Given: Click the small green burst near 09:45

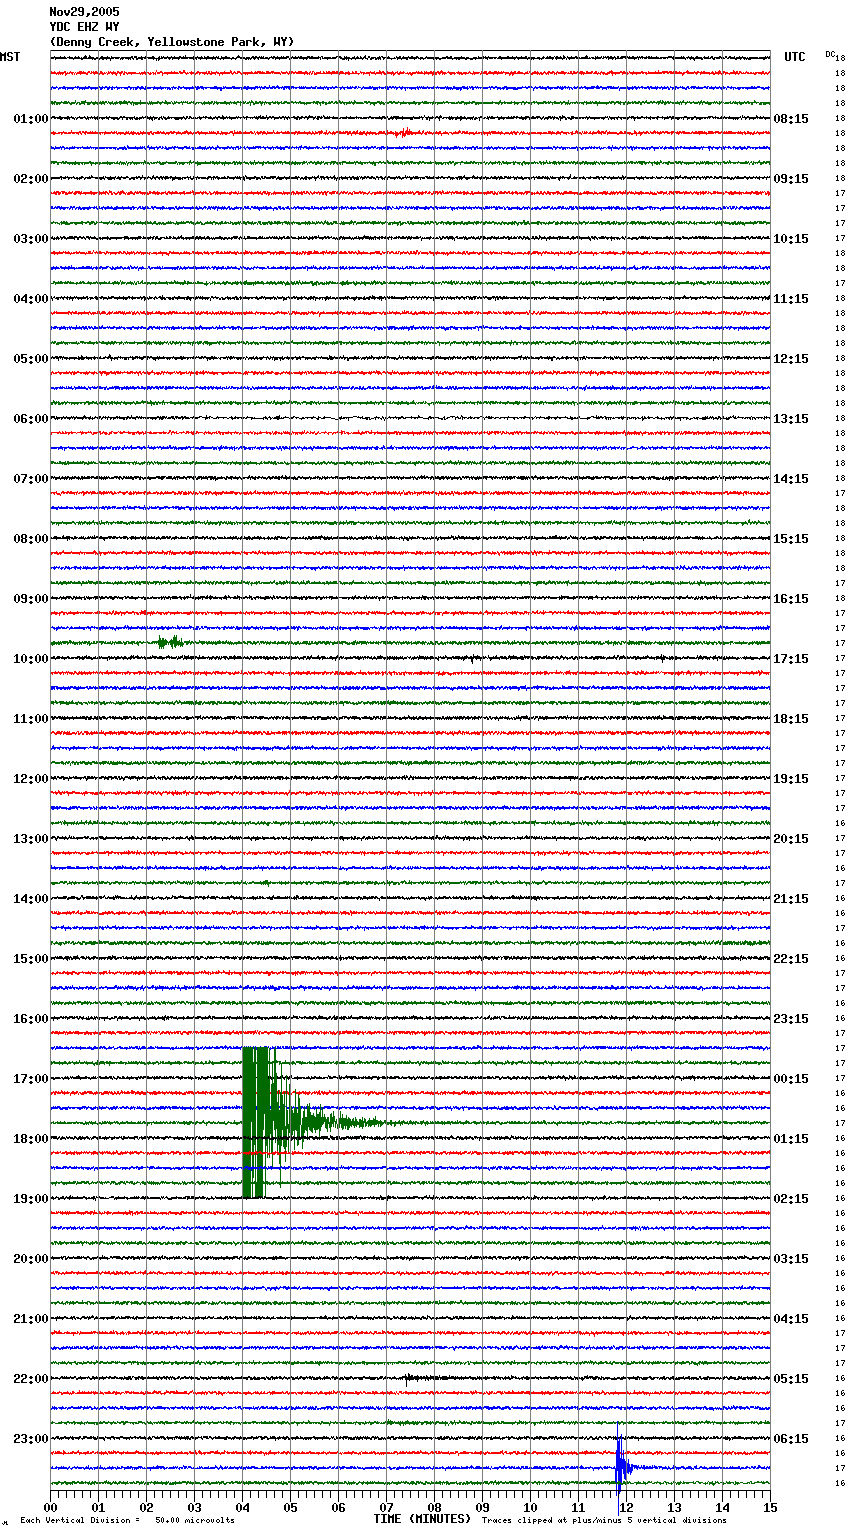Looking at the screenshot, I should coord(170,642).
